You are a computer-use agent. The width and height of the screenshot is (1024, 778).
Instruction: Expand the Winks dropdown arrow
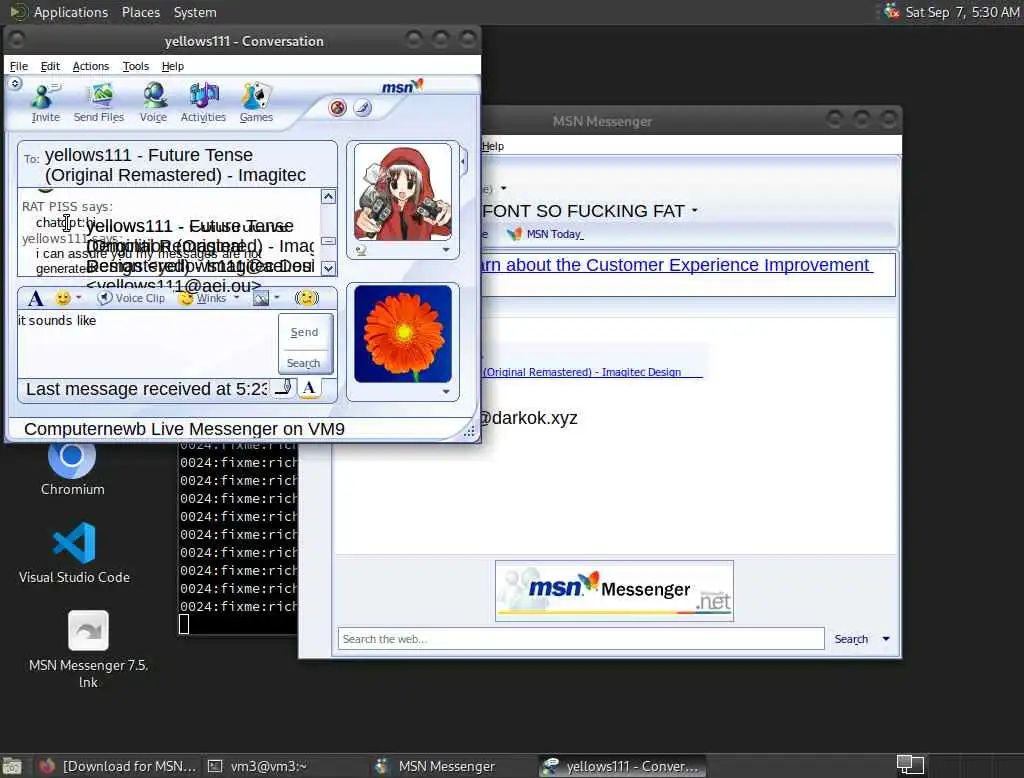tap(236, 298)
